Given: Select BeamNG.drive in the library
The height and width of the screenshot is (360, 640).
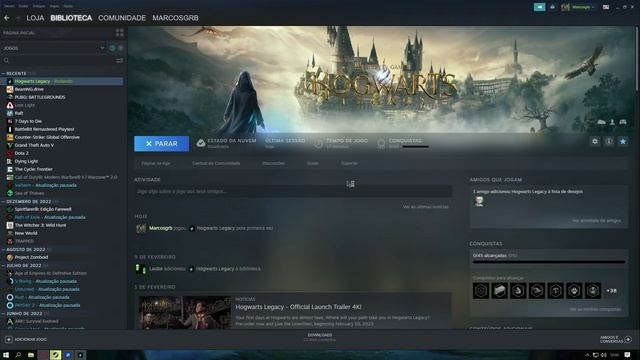Looking at the screenshot, I should 29,89.
